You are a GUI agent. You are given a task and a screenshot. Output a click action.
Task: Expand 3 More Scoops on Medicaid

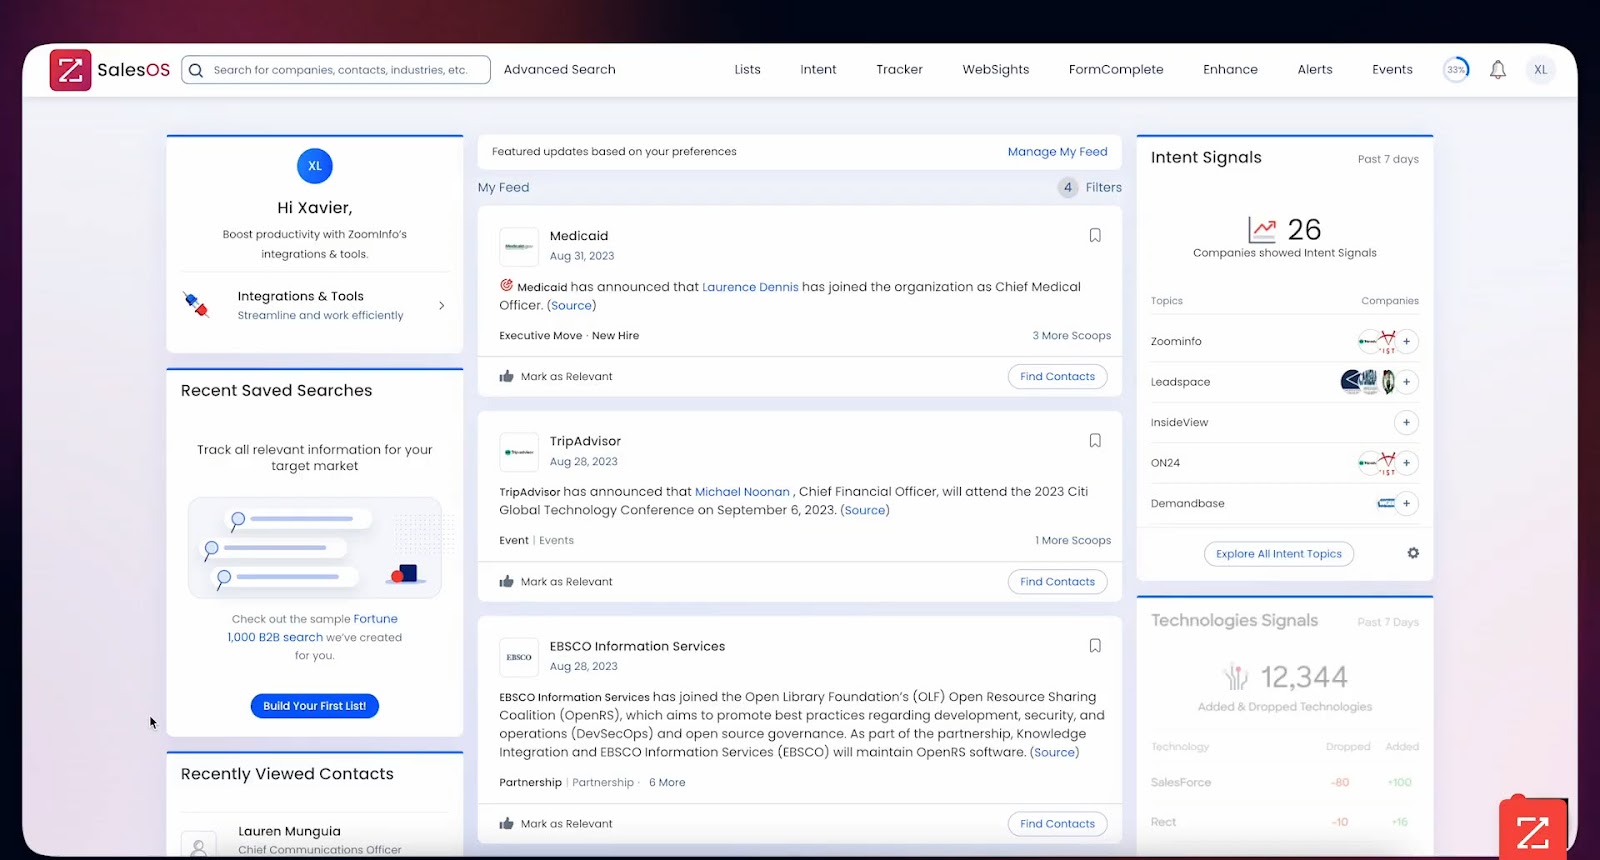point(1072,336)
